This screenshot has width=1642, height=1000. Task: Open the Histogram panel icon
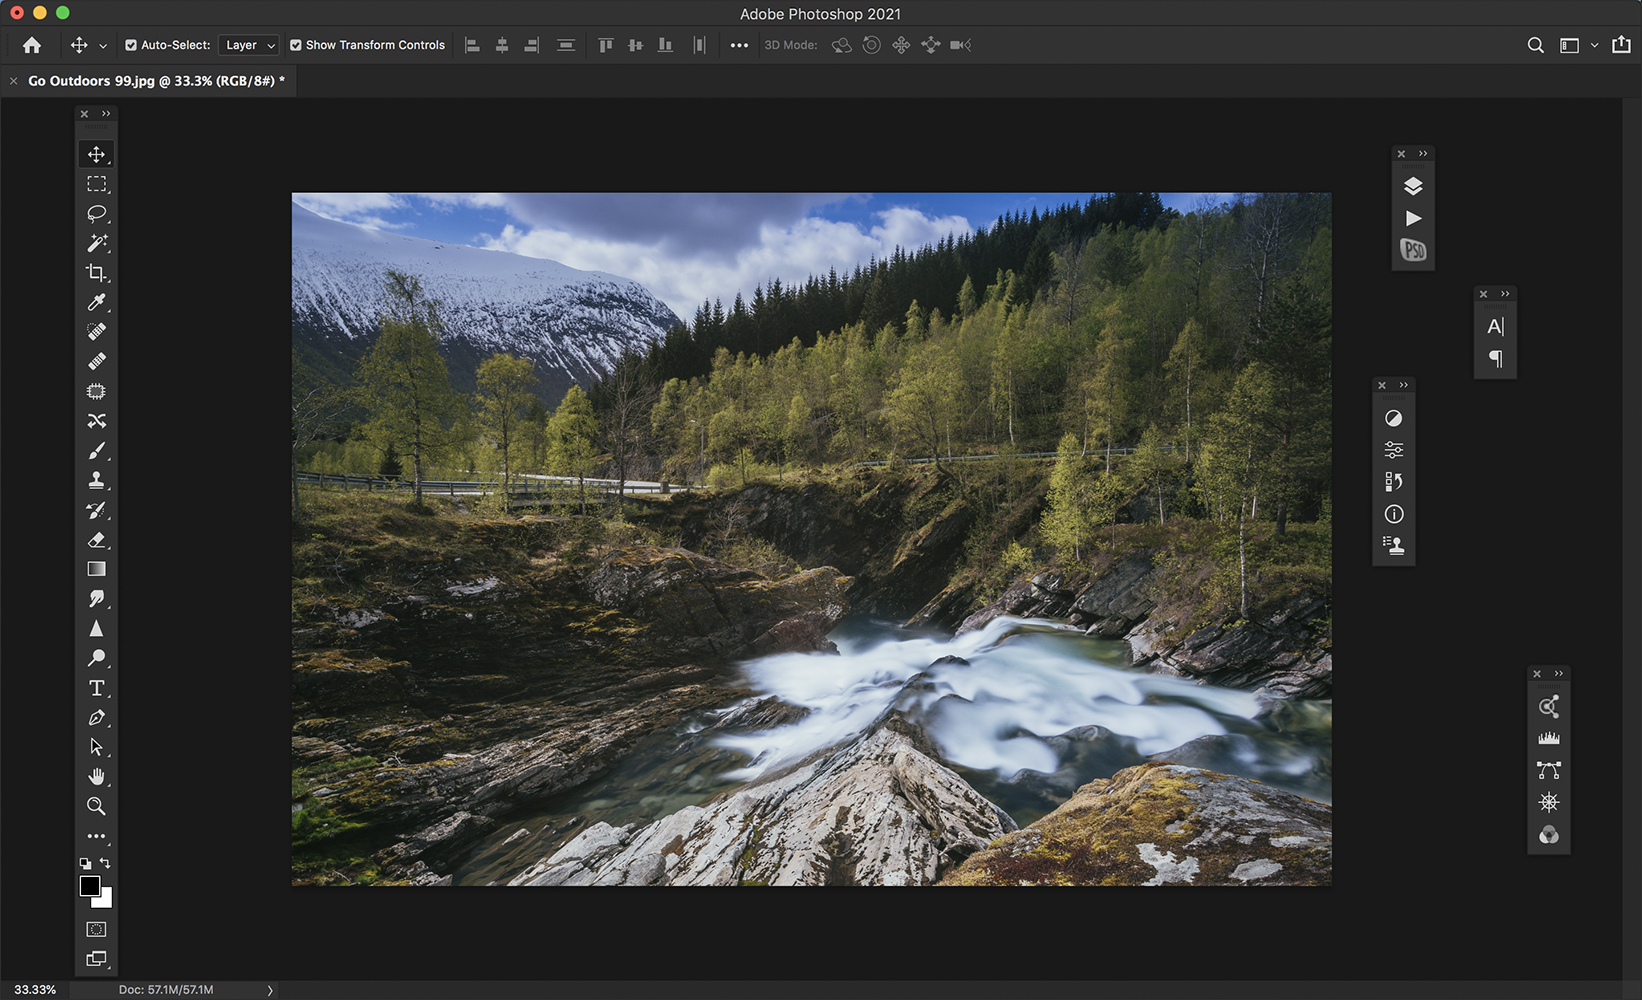(x=1549, y=739)
